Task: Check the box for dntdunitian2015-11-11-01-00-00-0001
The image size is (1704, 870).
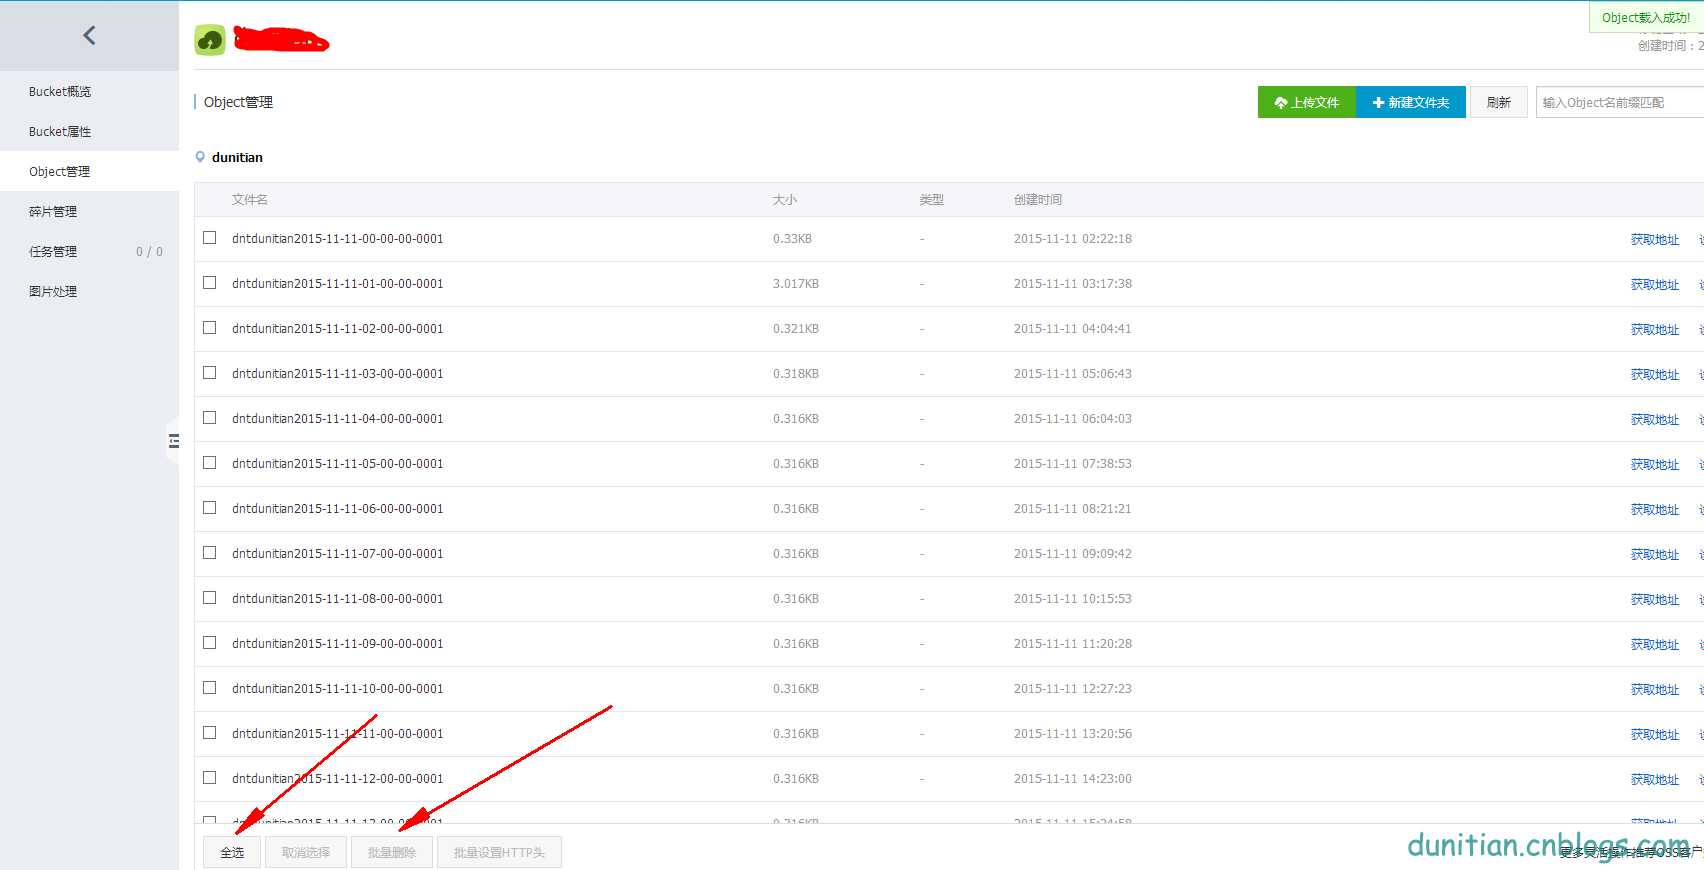Action: tap(210, 283)
